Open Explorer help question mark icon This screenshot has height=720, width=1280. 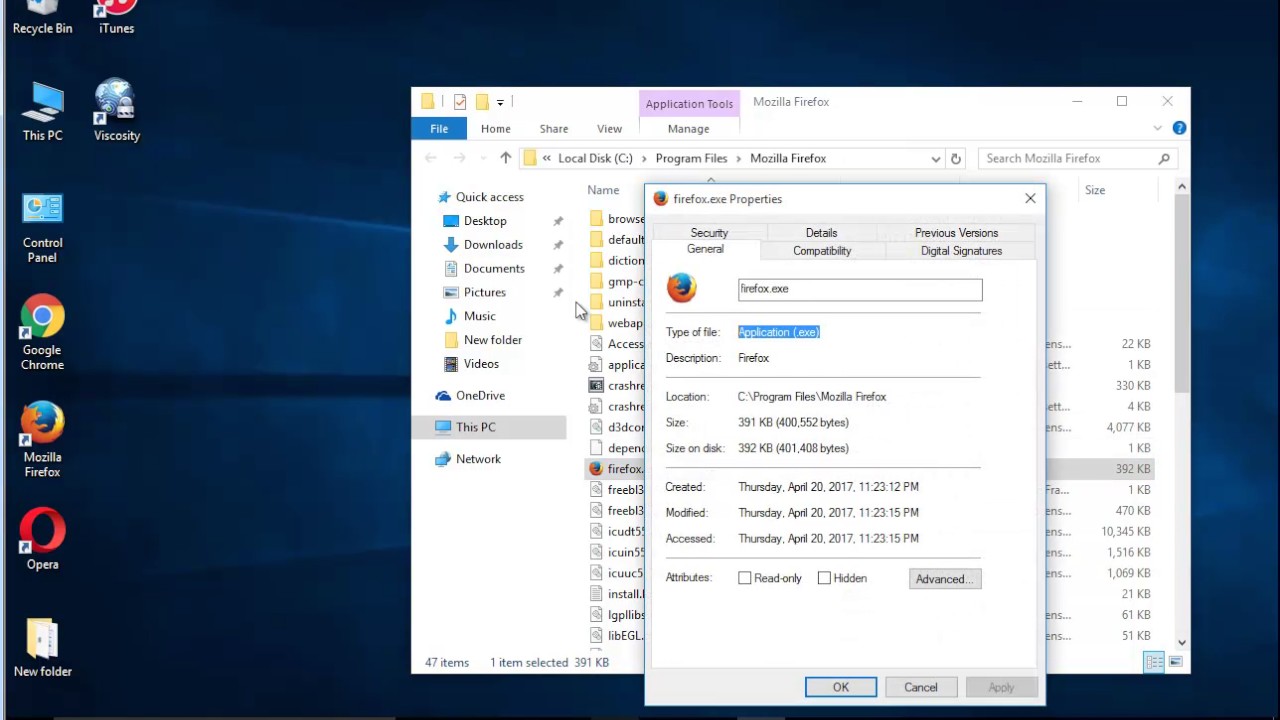[1179, 128]
